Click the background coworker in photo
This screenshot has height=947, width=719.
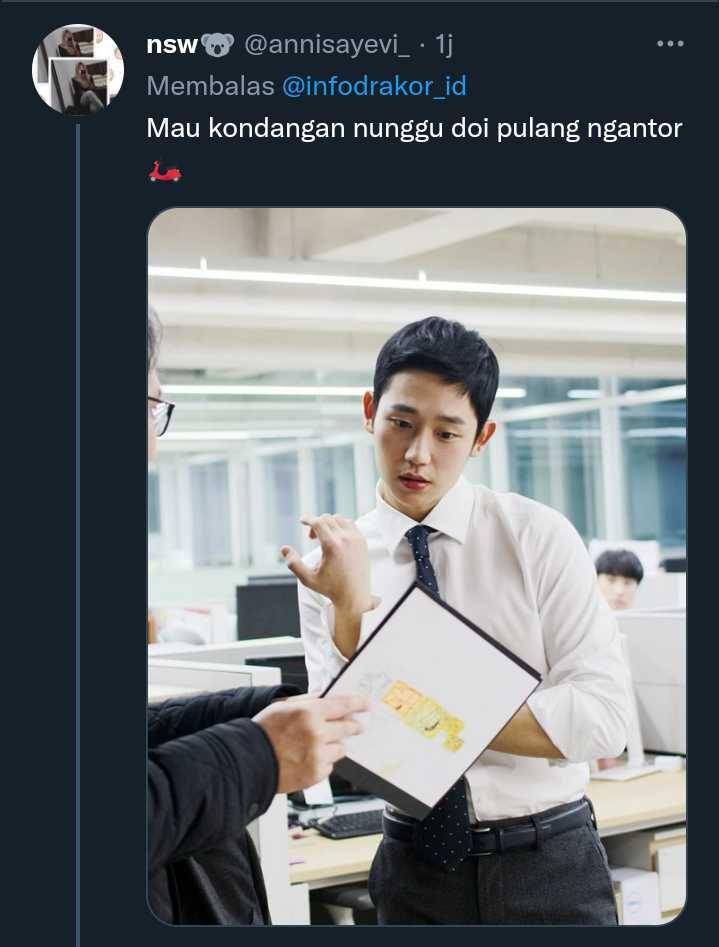619,579
